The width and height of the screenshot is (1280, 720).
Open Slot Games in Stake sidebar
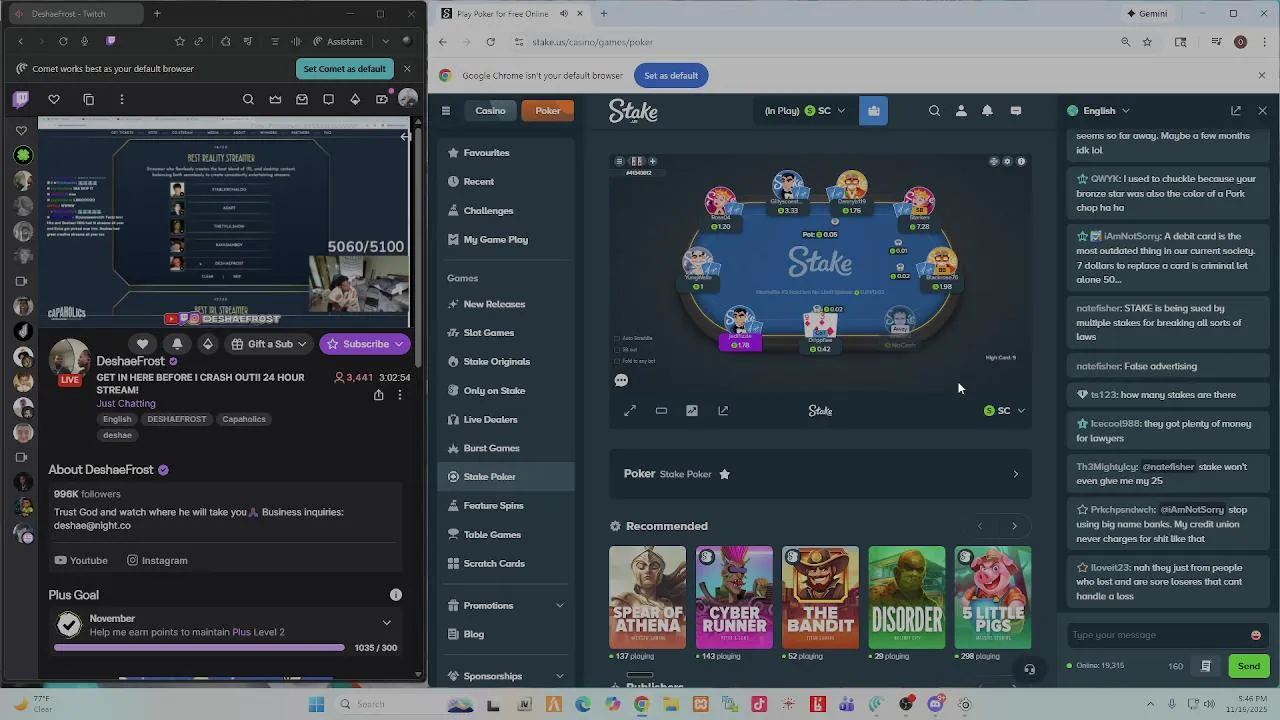click(506, 333)
